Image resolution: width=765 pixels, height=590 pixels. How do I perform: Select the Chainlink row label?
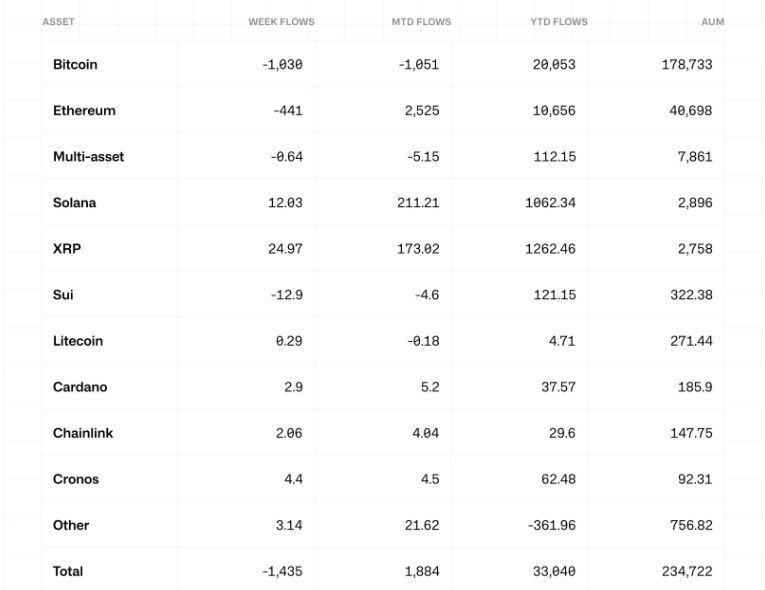click(x=83, y=433)
